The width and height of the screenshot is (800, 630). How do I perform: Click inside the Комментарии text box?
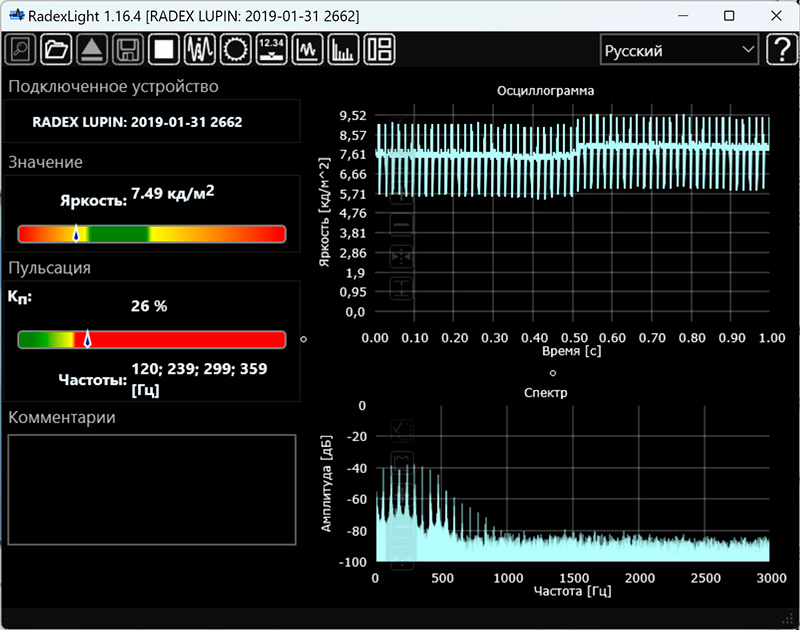coord(152,489)
